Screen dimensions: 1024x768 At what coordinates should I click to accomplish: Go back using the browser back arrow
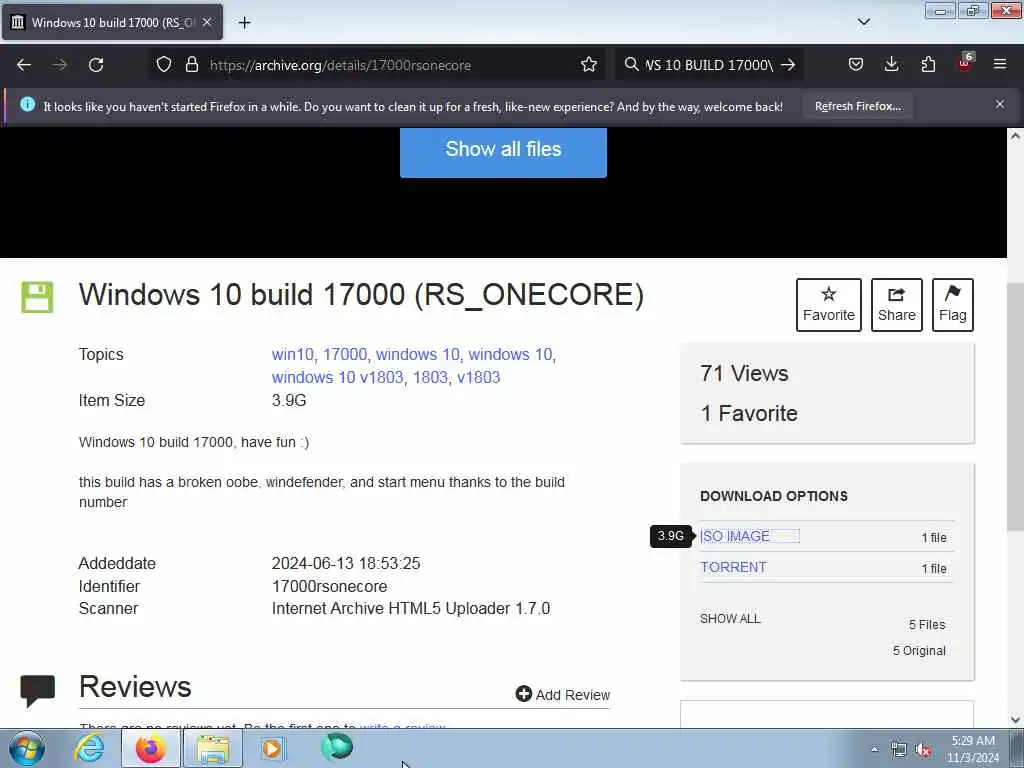[24, 65]
